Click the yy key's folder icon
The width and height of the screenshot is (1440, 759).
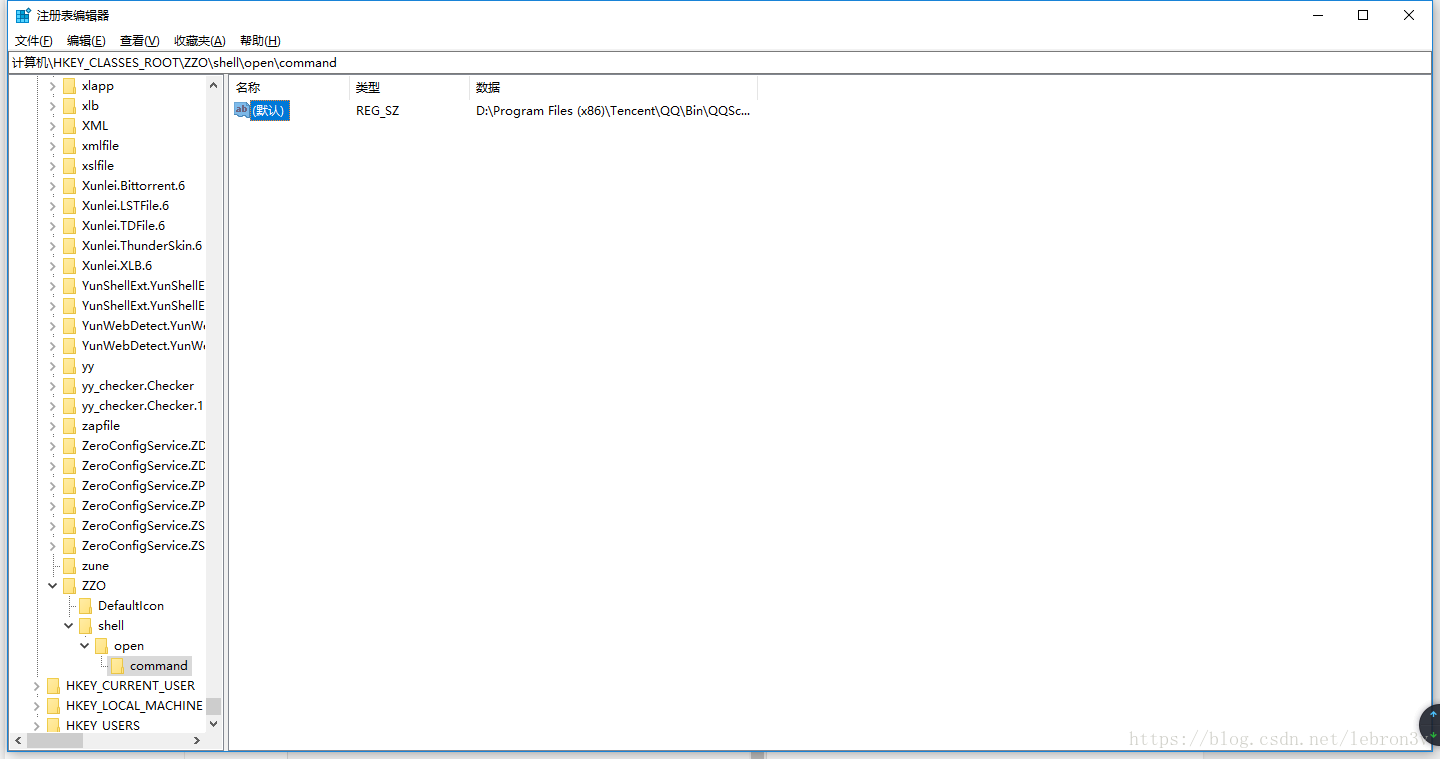click(x=70, y=365)
